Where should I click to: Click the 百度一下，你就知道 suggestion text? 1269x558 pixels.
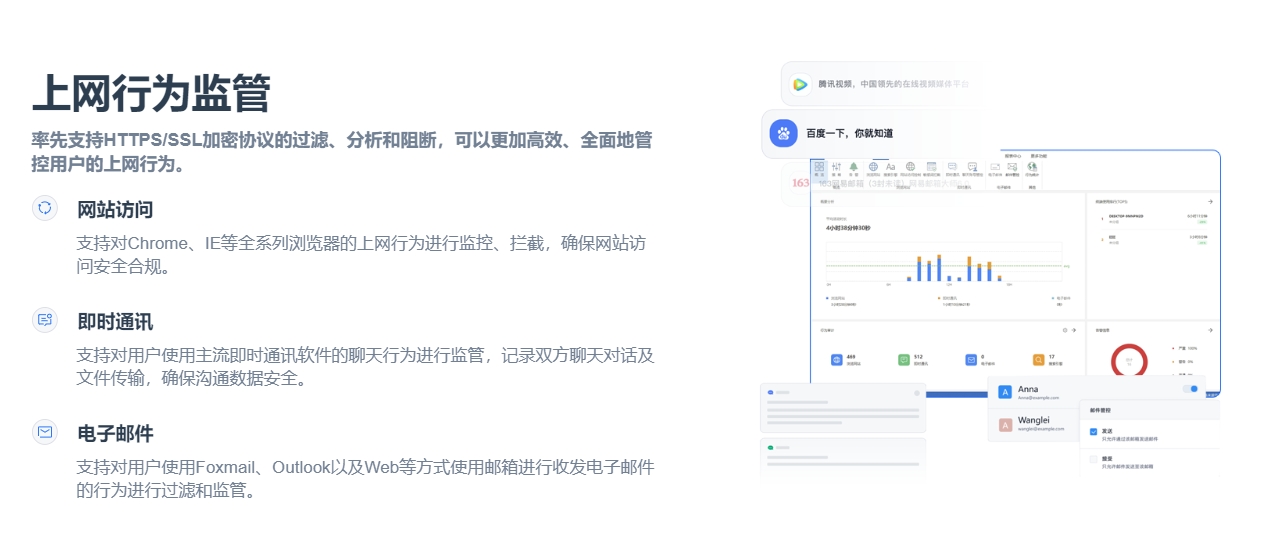(850, 132)
